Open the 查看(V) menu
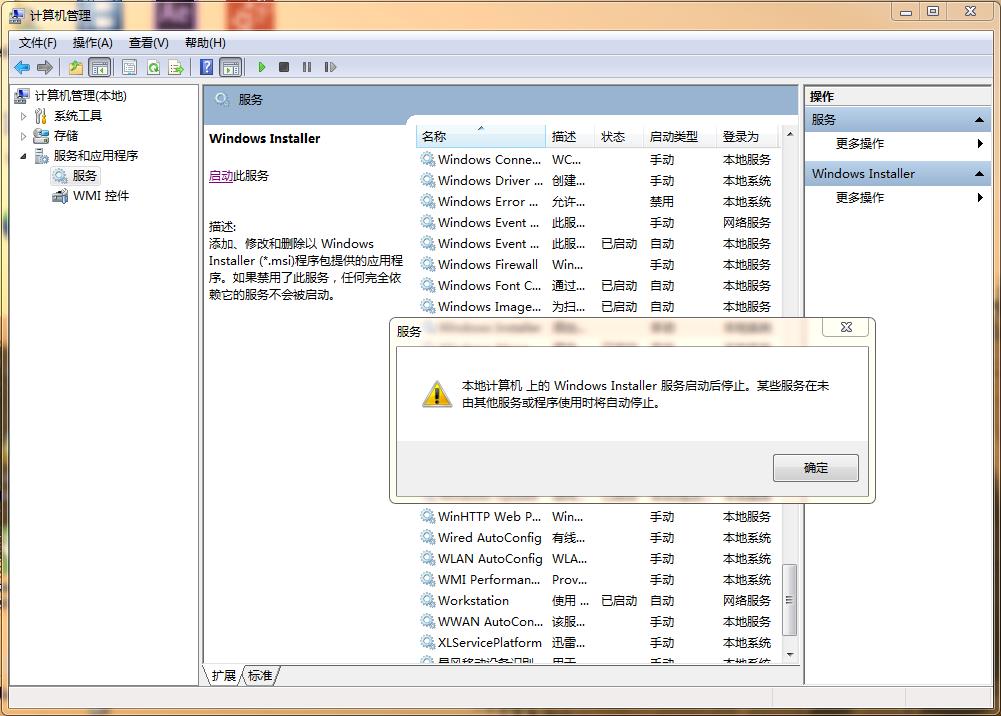The width and height of the screenshot is (1001, 716). [x=149, y=43]
